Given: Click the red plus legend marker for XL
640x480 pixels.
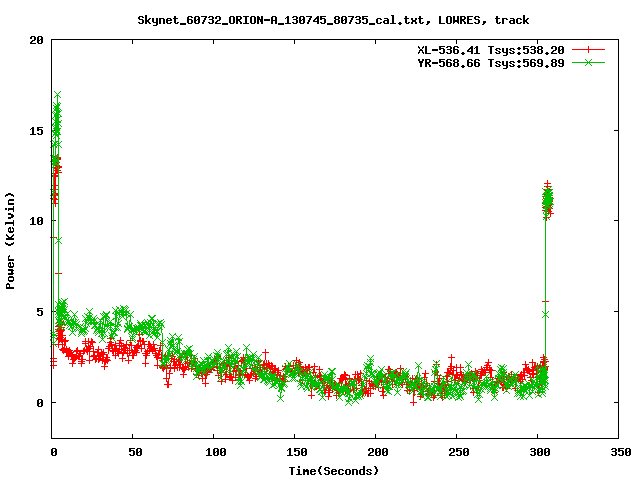Looking at the screenshot, I should coord(588,50).
